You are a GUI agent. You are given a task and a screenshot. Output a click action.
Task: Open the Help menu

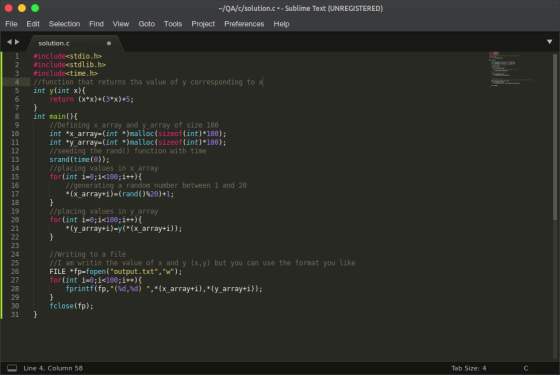281,24
